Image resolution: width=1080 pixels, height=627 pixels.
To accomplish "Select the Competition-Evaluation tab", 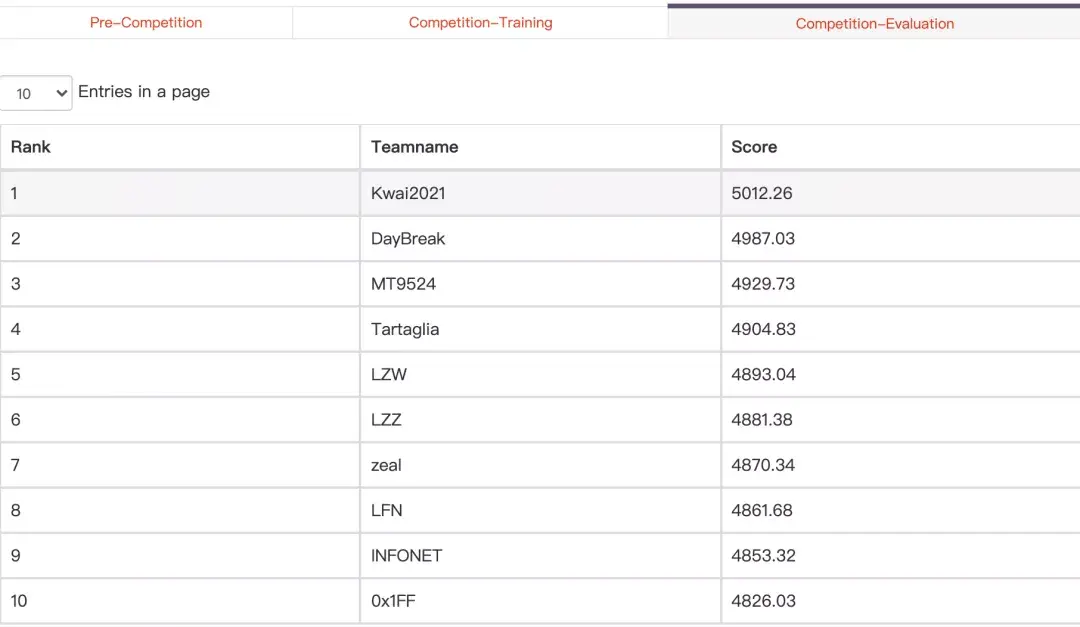I will pos(874,23).
